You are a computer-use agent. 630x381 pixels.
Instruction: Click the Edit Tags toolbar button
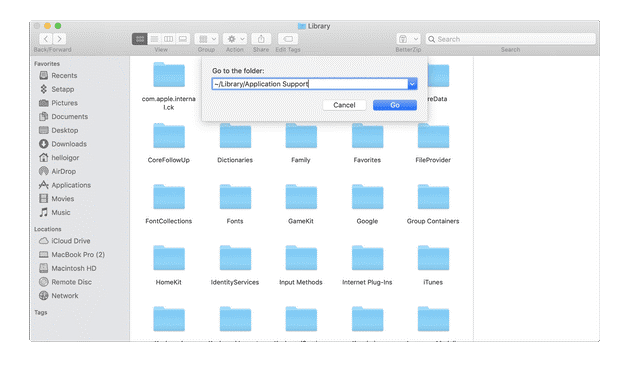288,39
